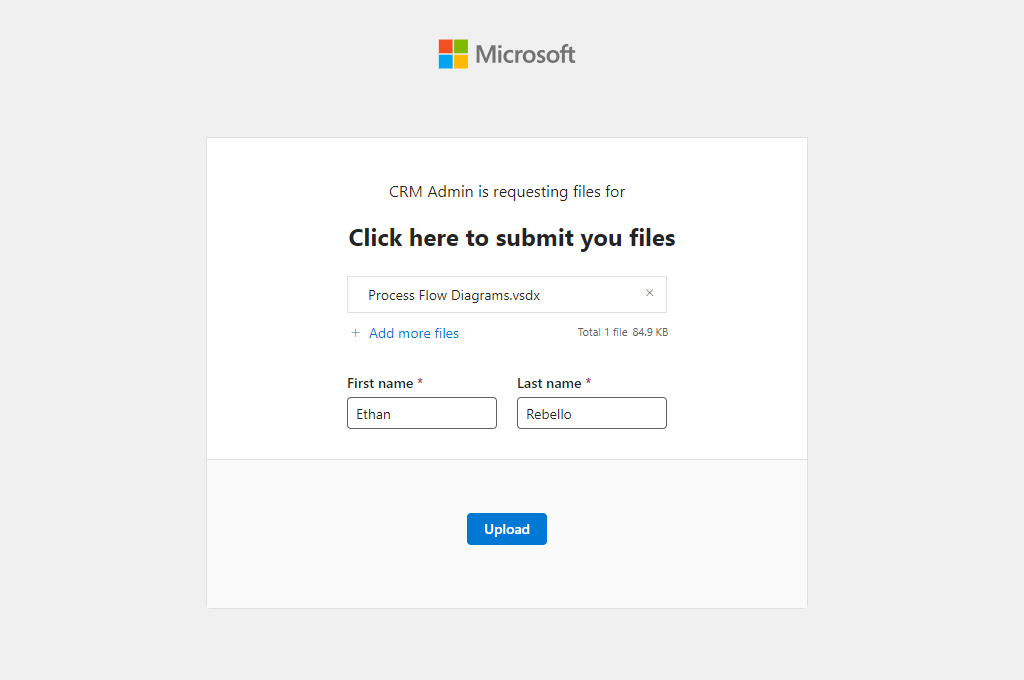Click the word 'Rebello' in the last name box
This screenshot has width=1024, height=680.
click(549, 414)
